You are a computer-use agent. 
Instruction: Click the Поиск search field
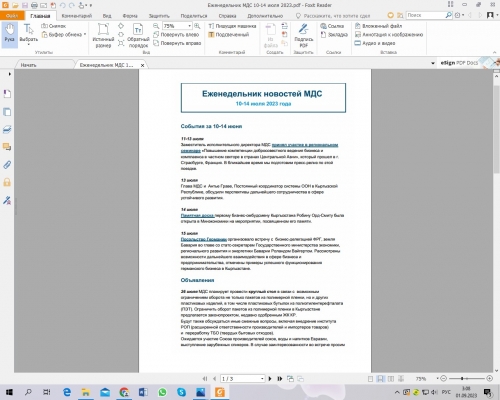426,15
